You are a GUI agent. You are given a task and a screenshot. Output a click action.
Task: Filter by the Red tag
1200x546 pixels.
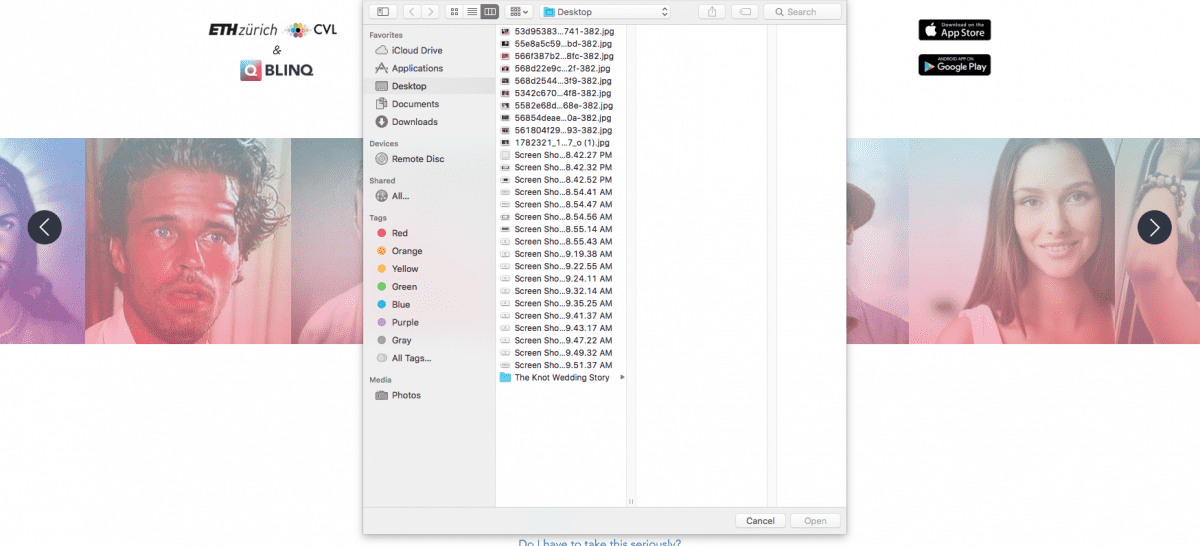coord(399,233)
